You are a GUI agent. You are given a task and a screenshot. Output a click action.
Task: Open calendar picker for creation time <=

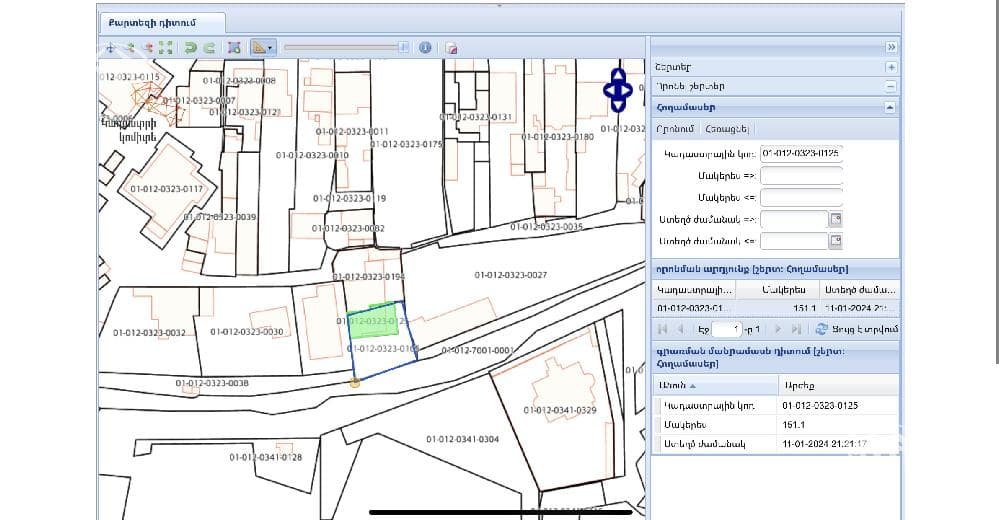835,241
